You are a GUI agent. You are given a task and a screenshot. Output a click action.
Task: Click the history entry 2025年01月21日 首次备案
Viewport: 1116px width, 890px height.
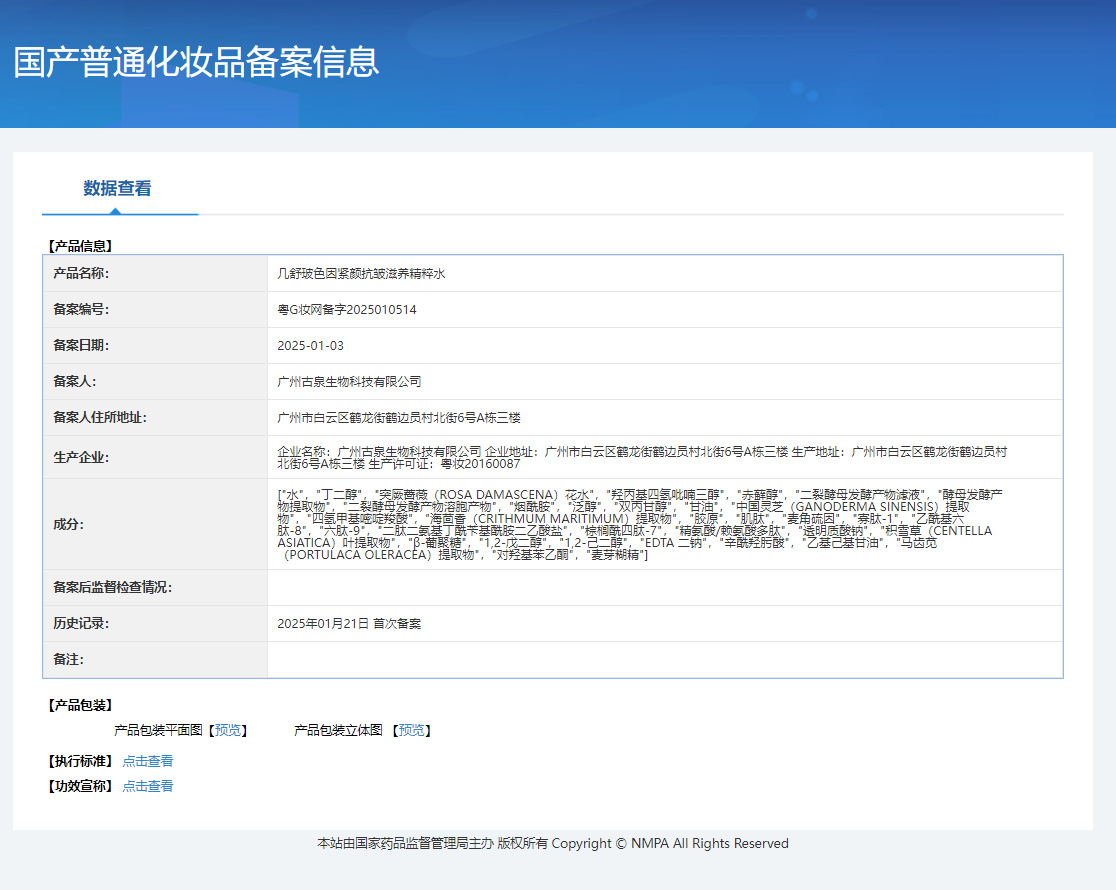349,624
